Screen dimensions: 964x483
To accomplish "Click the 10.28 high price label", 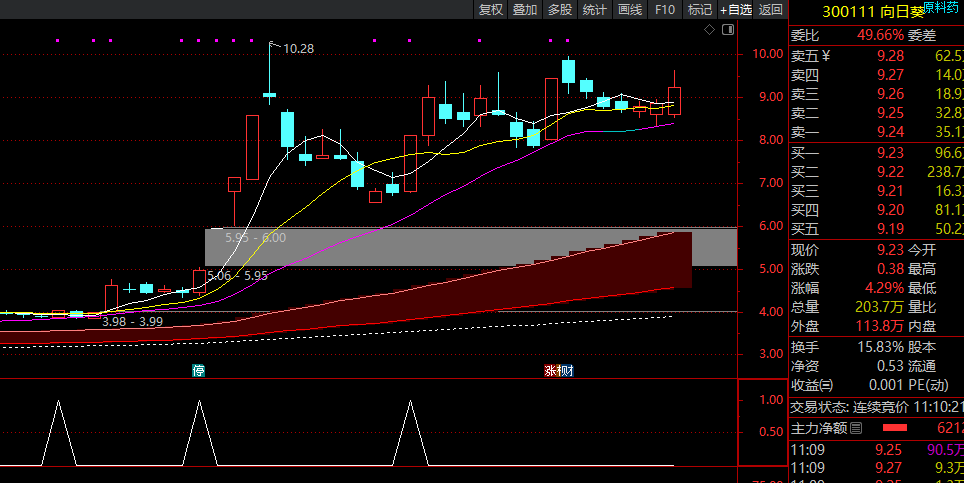I will click(299, 49).
